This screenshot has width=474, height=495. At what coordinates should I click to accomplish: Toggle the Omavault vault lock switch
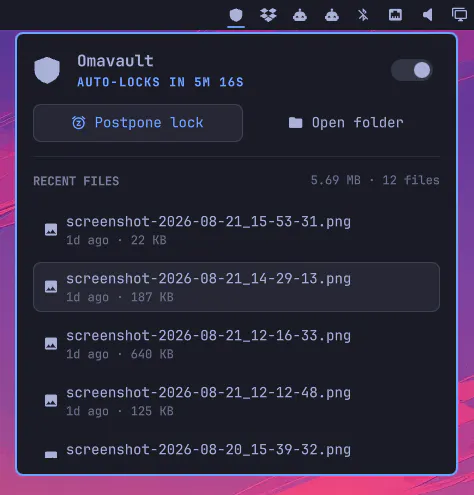[412, 70]
